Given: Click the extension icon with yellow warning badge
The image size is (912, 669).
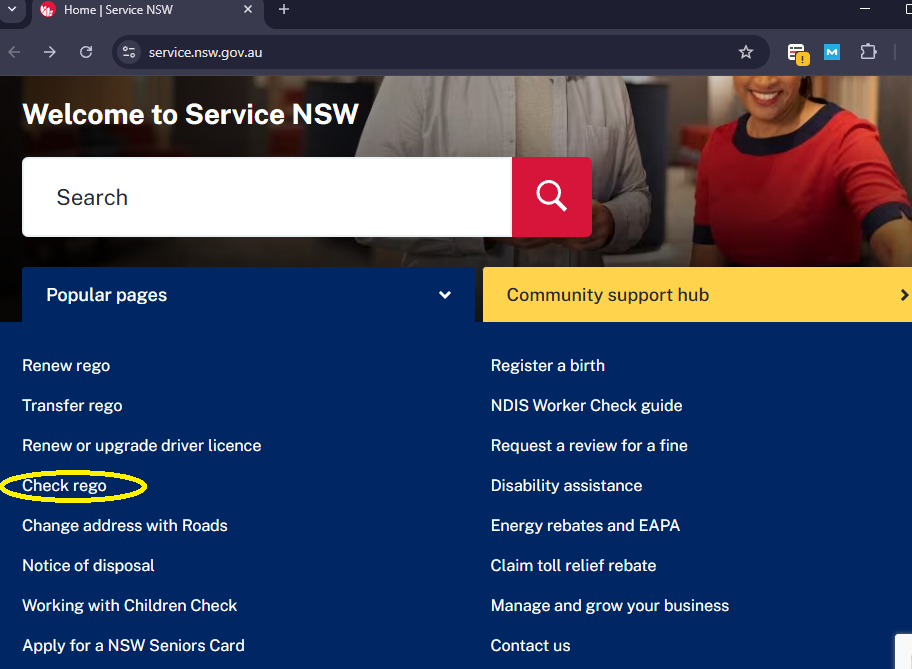Looking at the screenshot, I should (x=796, y=53).
